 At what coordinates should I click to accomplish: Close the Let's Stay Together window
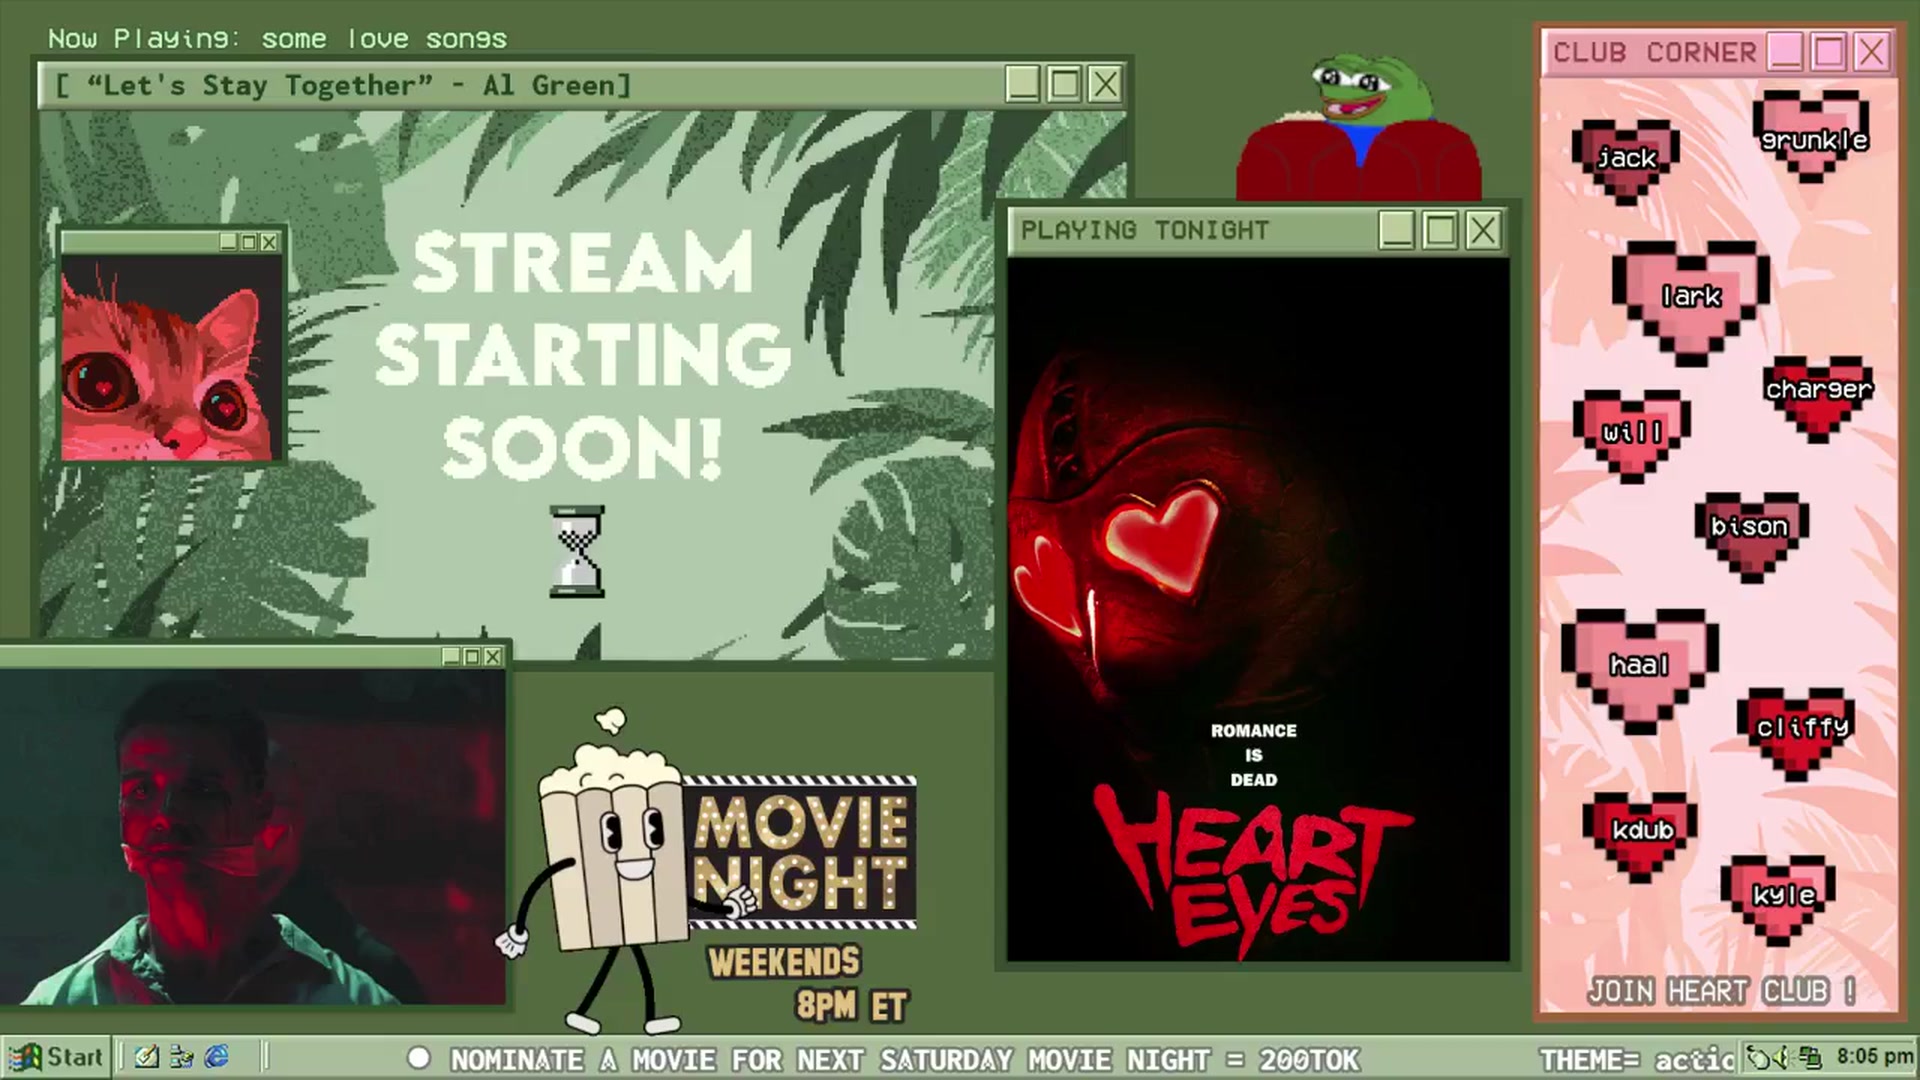(x=1105, y=84)
